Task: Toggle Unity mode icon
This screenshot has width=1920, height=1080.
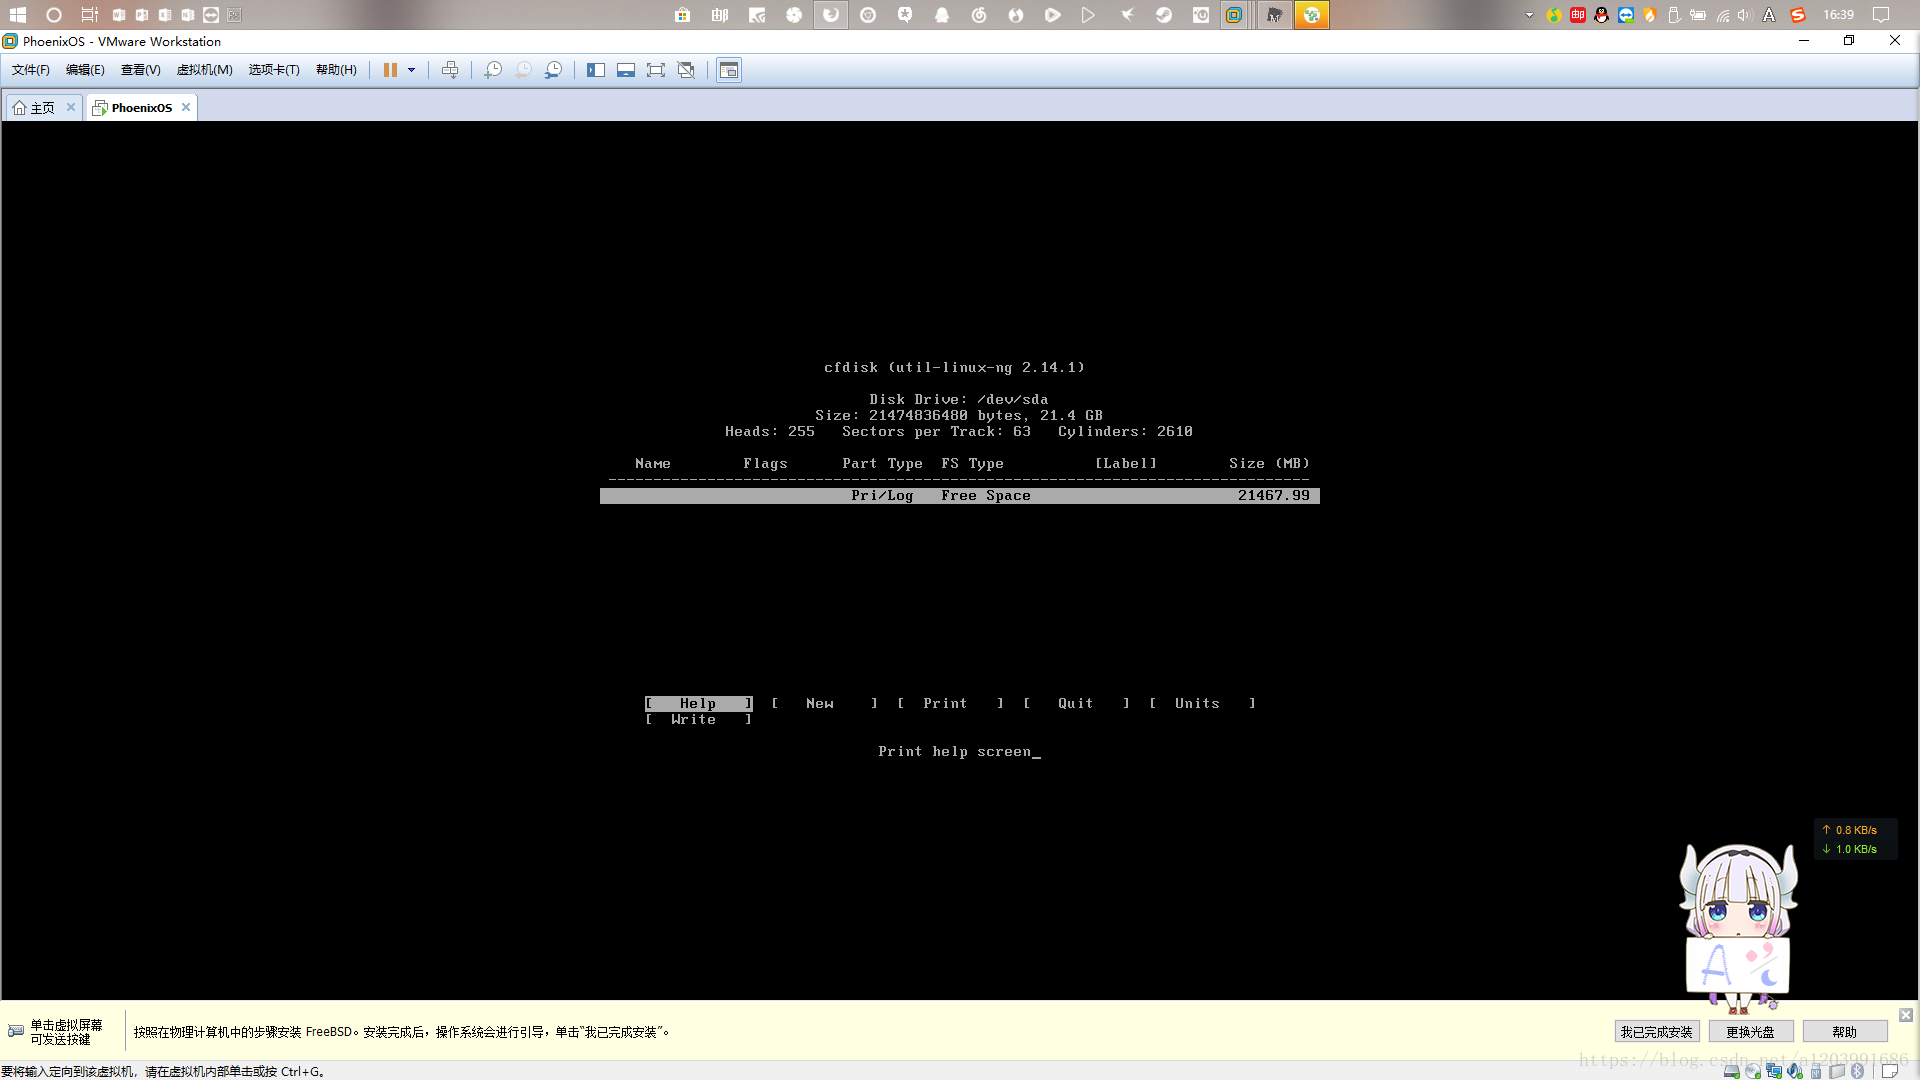Action: (x=686, y=70)
